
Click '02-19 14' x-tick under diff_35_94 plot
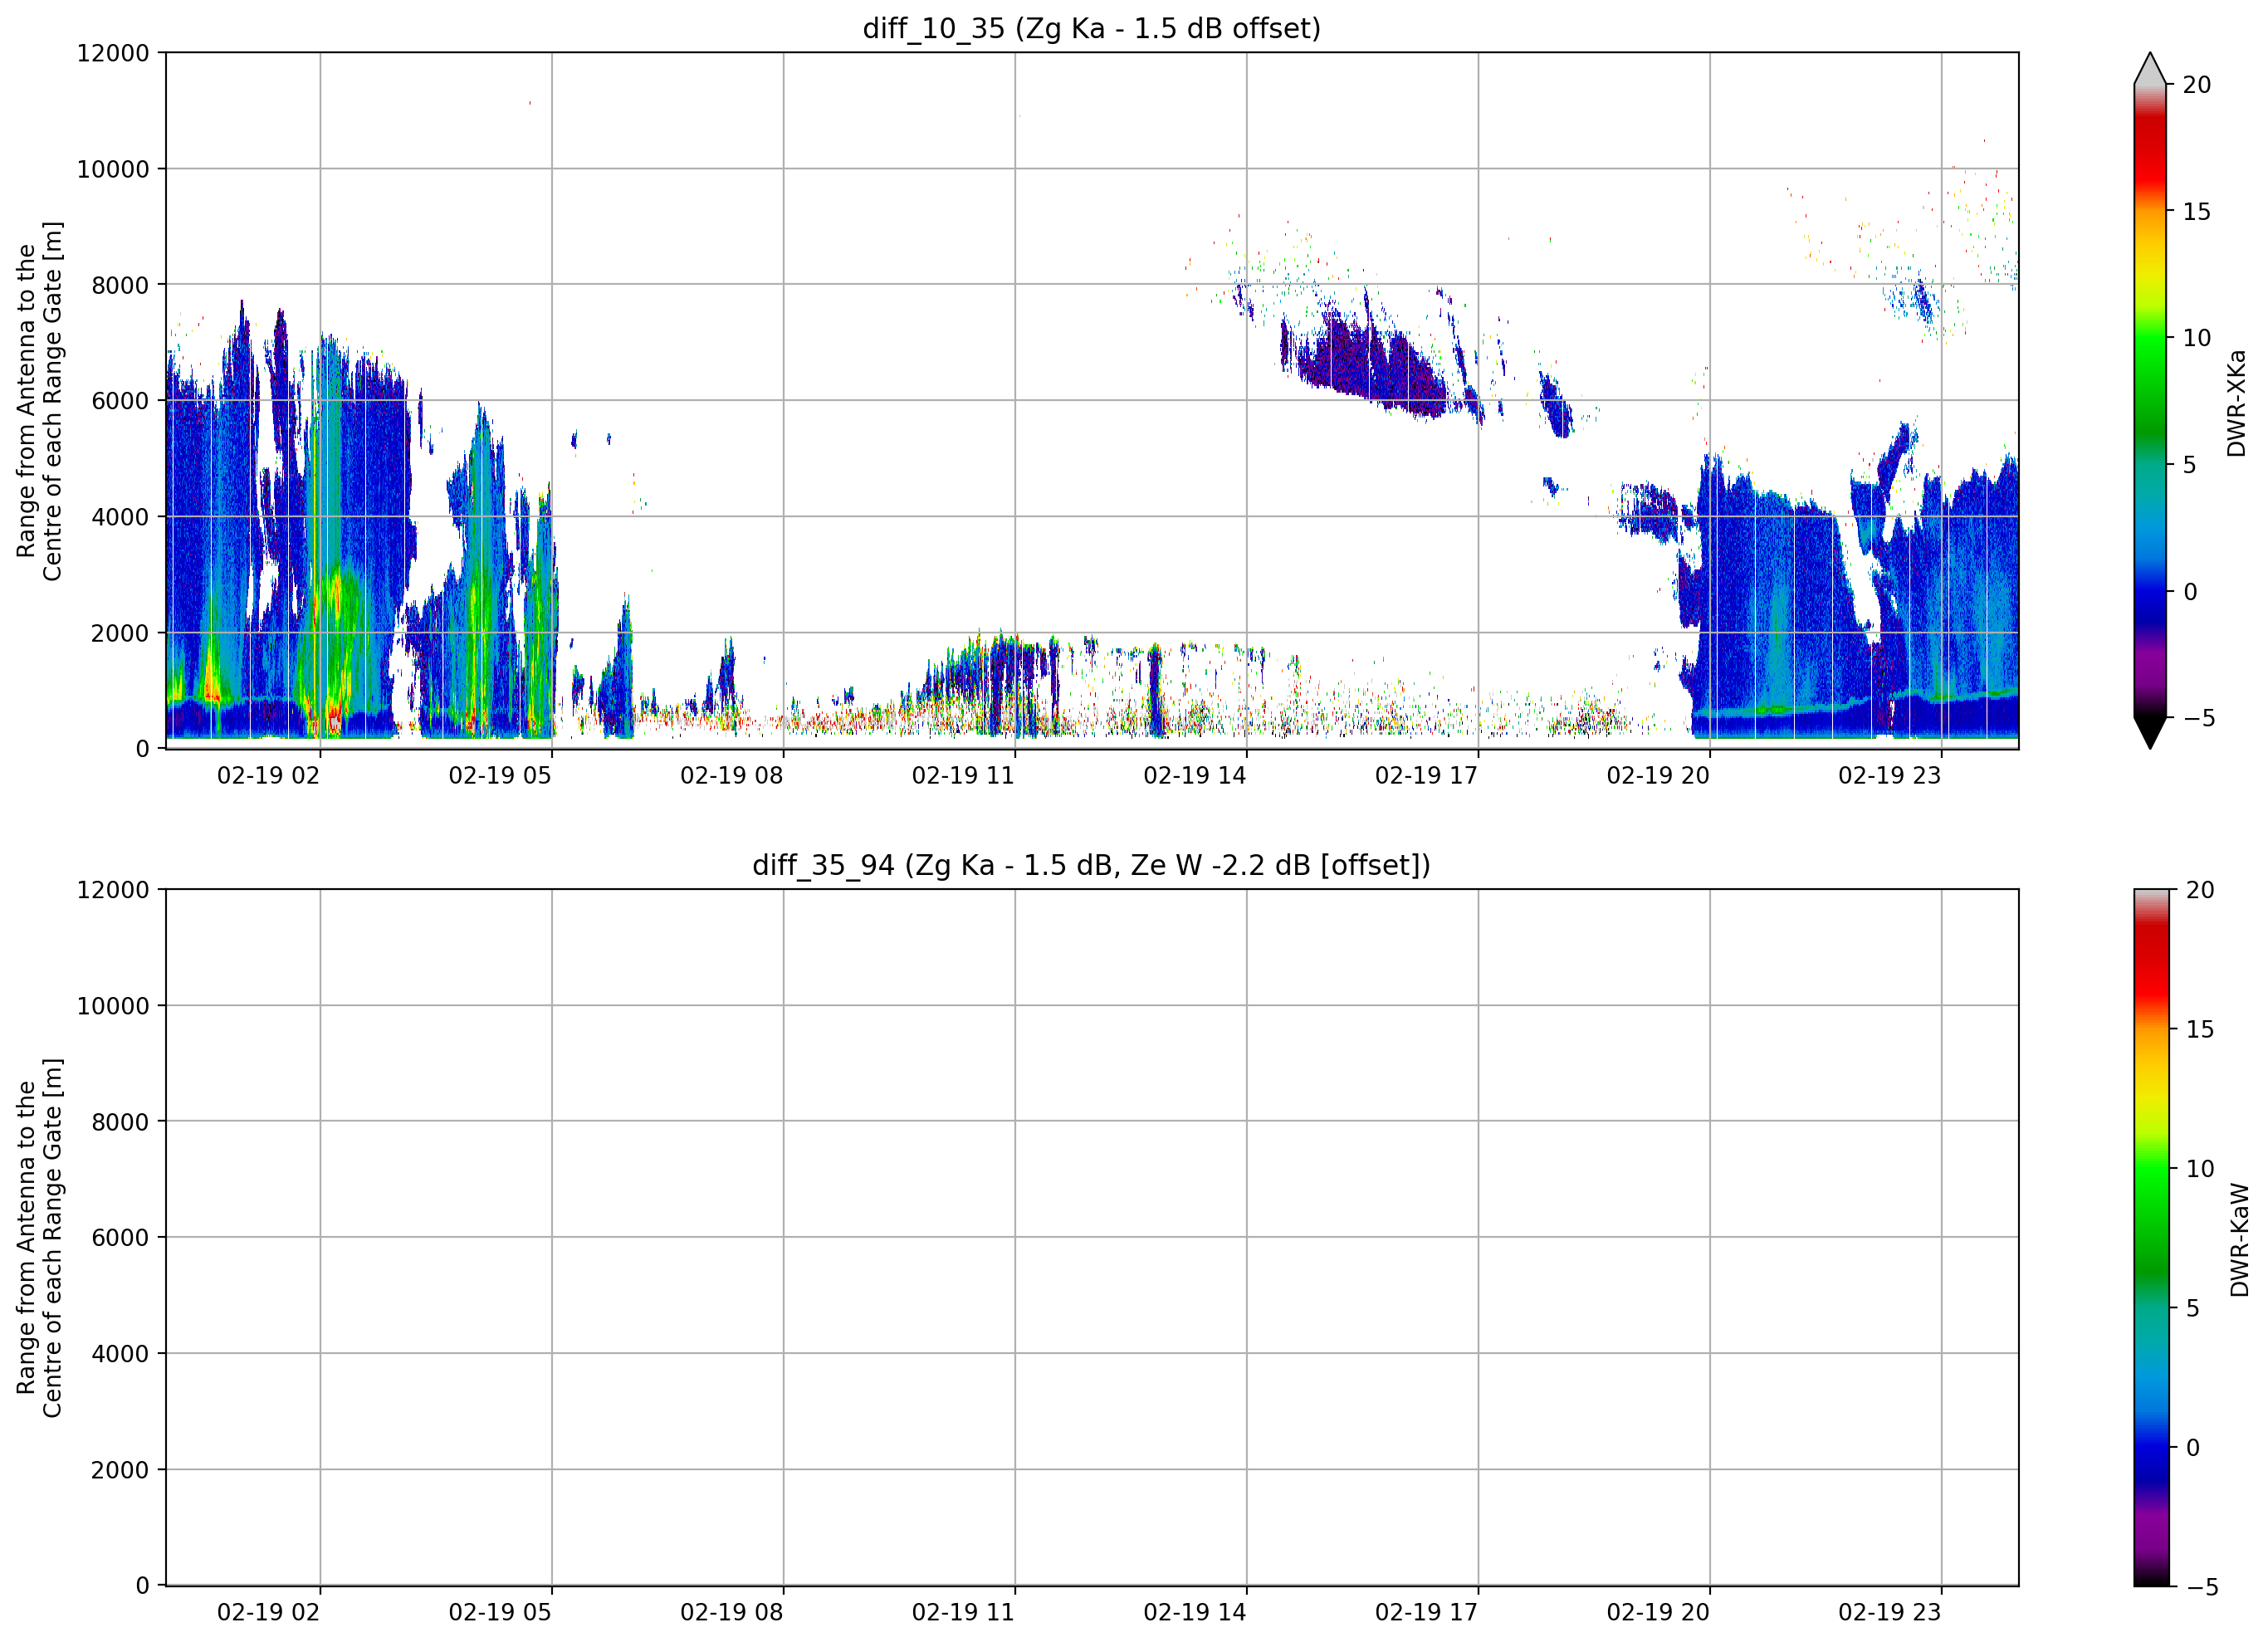click(1195, 1613)
